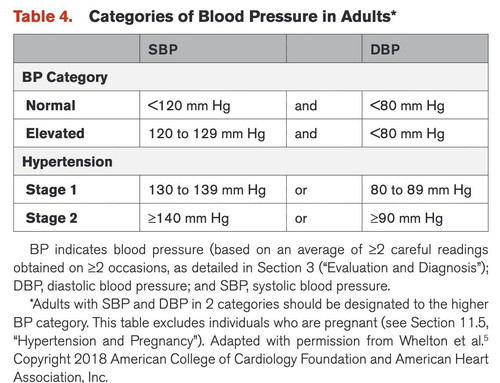Select the "BP Category" section row
This screenshot has width=500, height=383.
251,77
